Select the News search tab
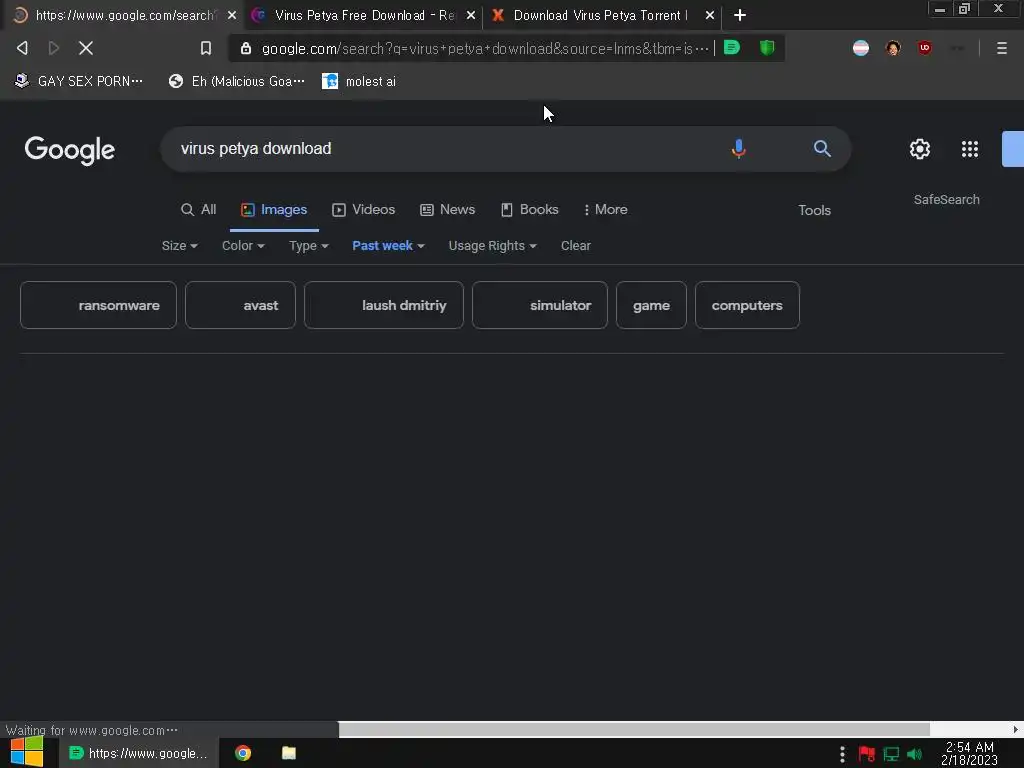The image size is (1024, 768). [x=447, y=210]
